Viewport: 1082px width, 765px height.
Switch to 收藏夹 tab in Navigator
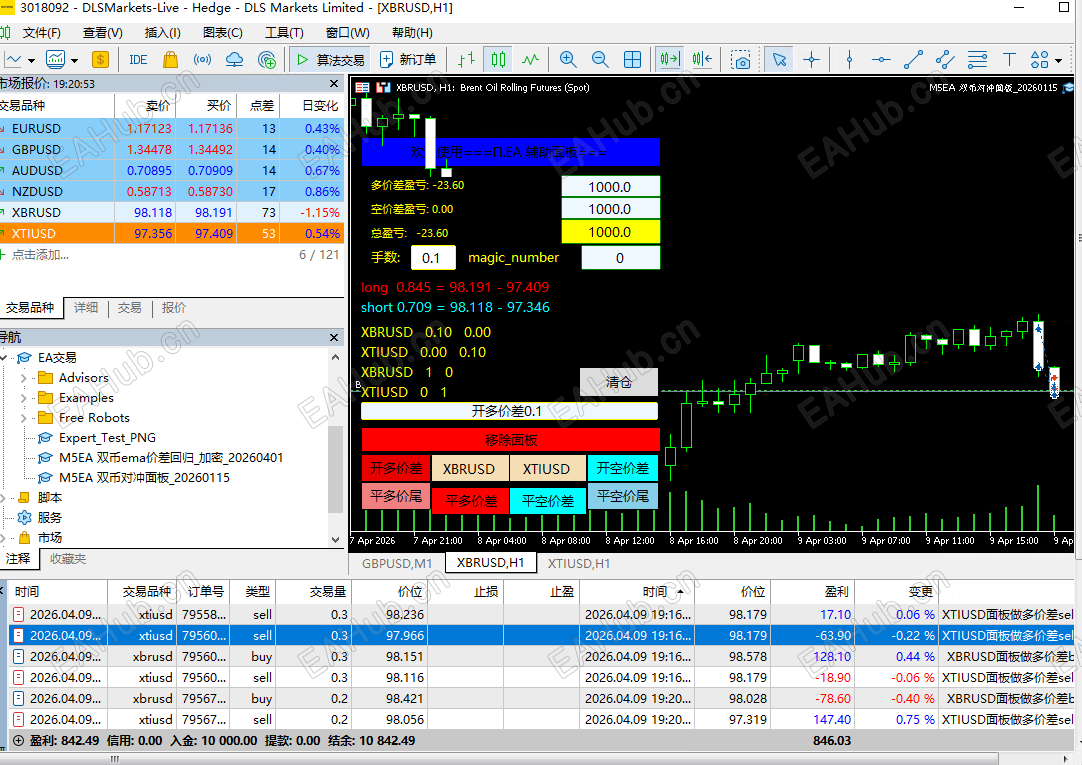68,559
